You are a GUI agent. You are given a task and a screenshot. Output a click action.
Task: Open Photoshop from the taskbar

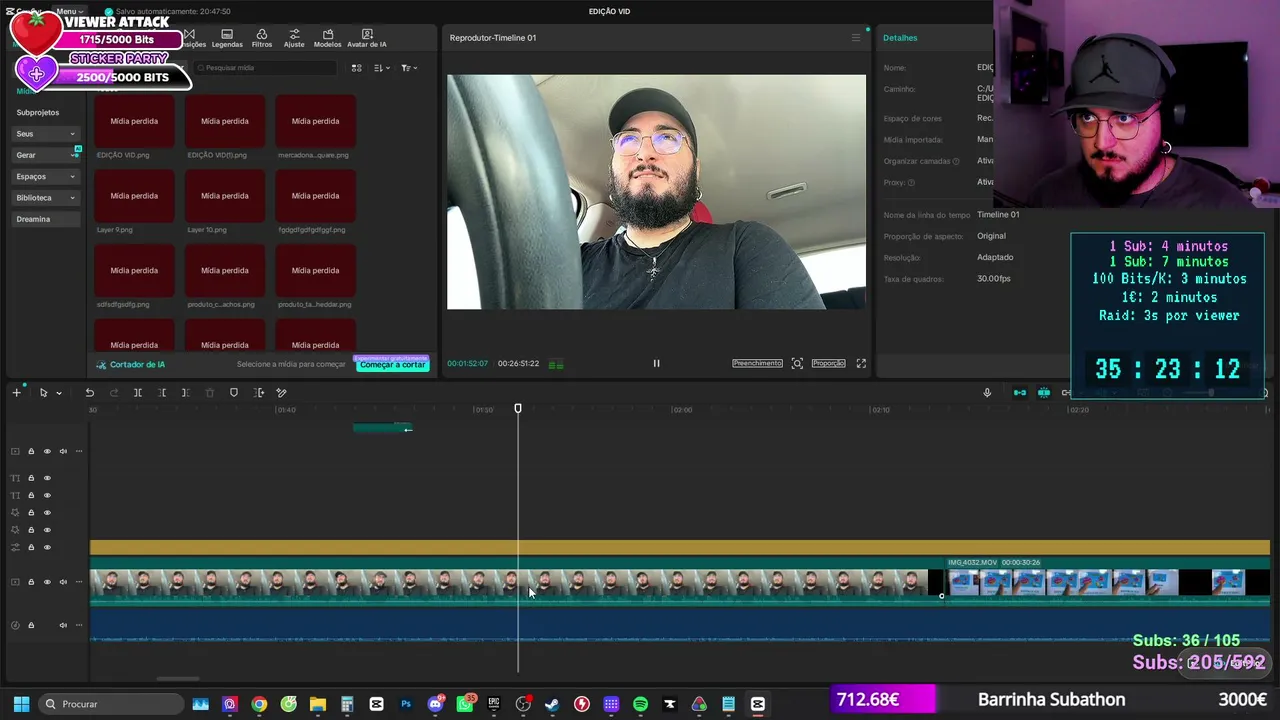point(406,704)
